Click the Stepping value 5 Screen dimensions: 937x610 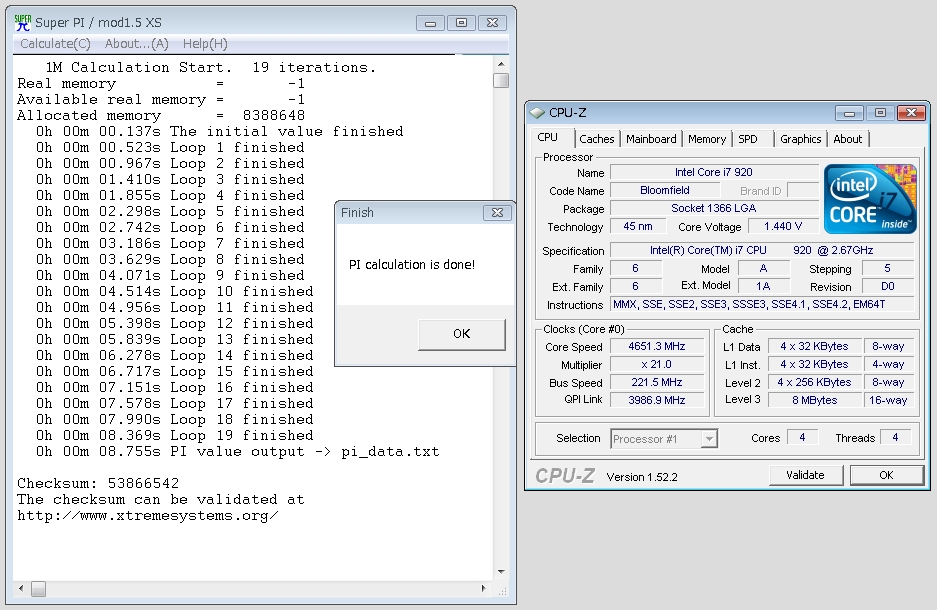(888, 268)
